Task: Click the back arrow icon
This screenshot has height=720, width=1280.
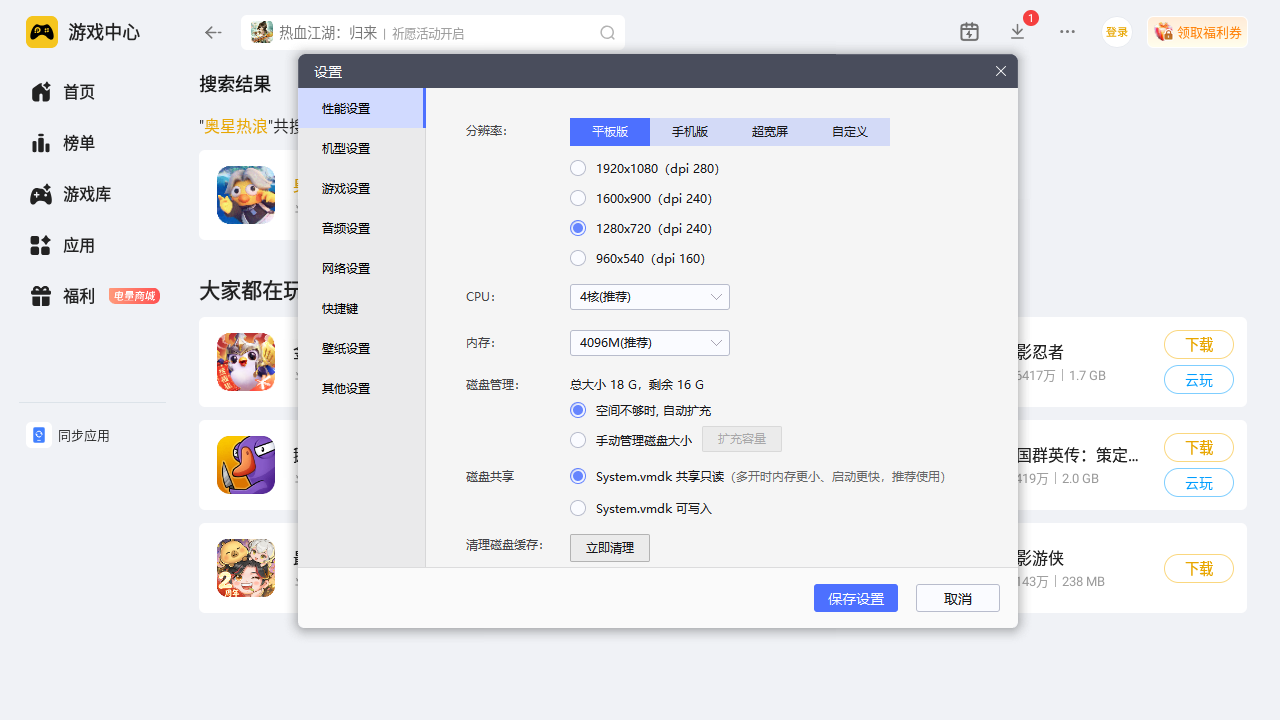Action: (212, 32)
